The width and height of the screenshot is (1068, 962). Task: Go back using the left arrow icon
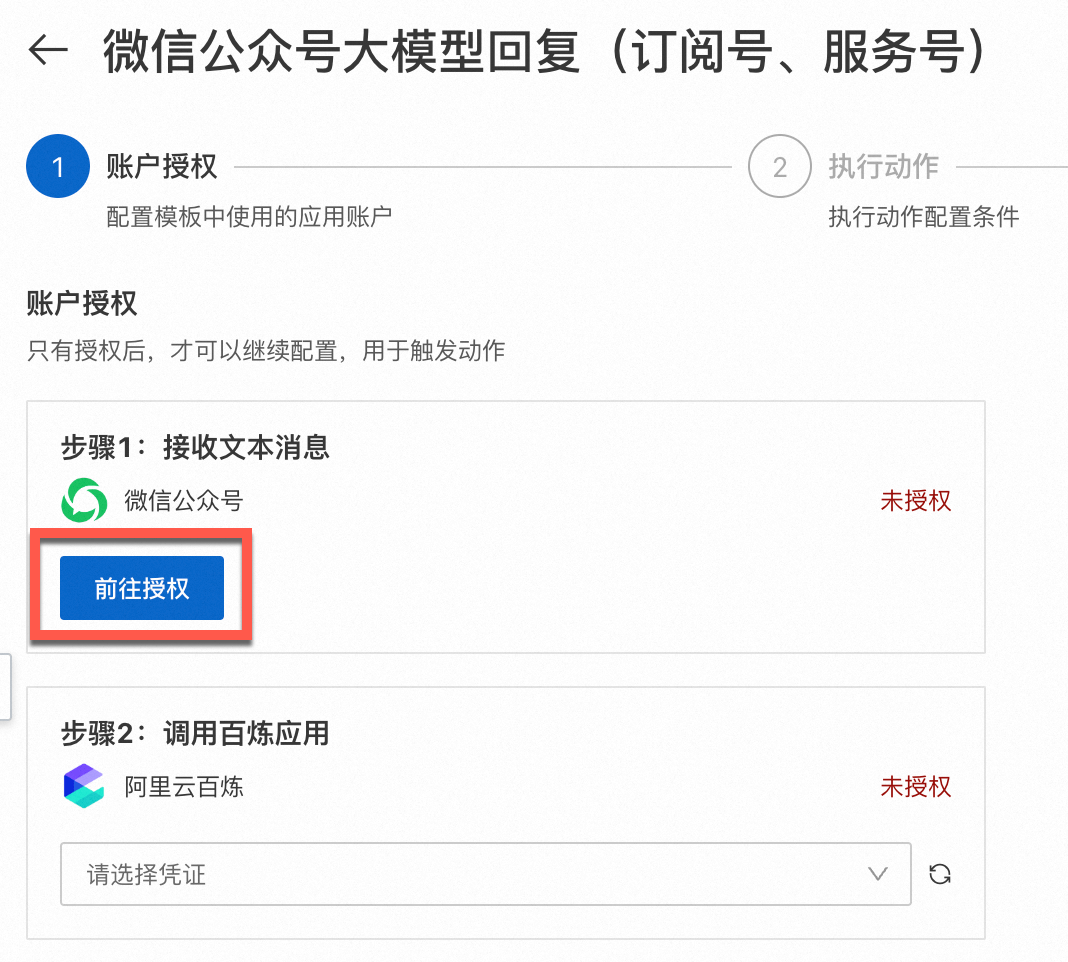[x=48, y=50]
